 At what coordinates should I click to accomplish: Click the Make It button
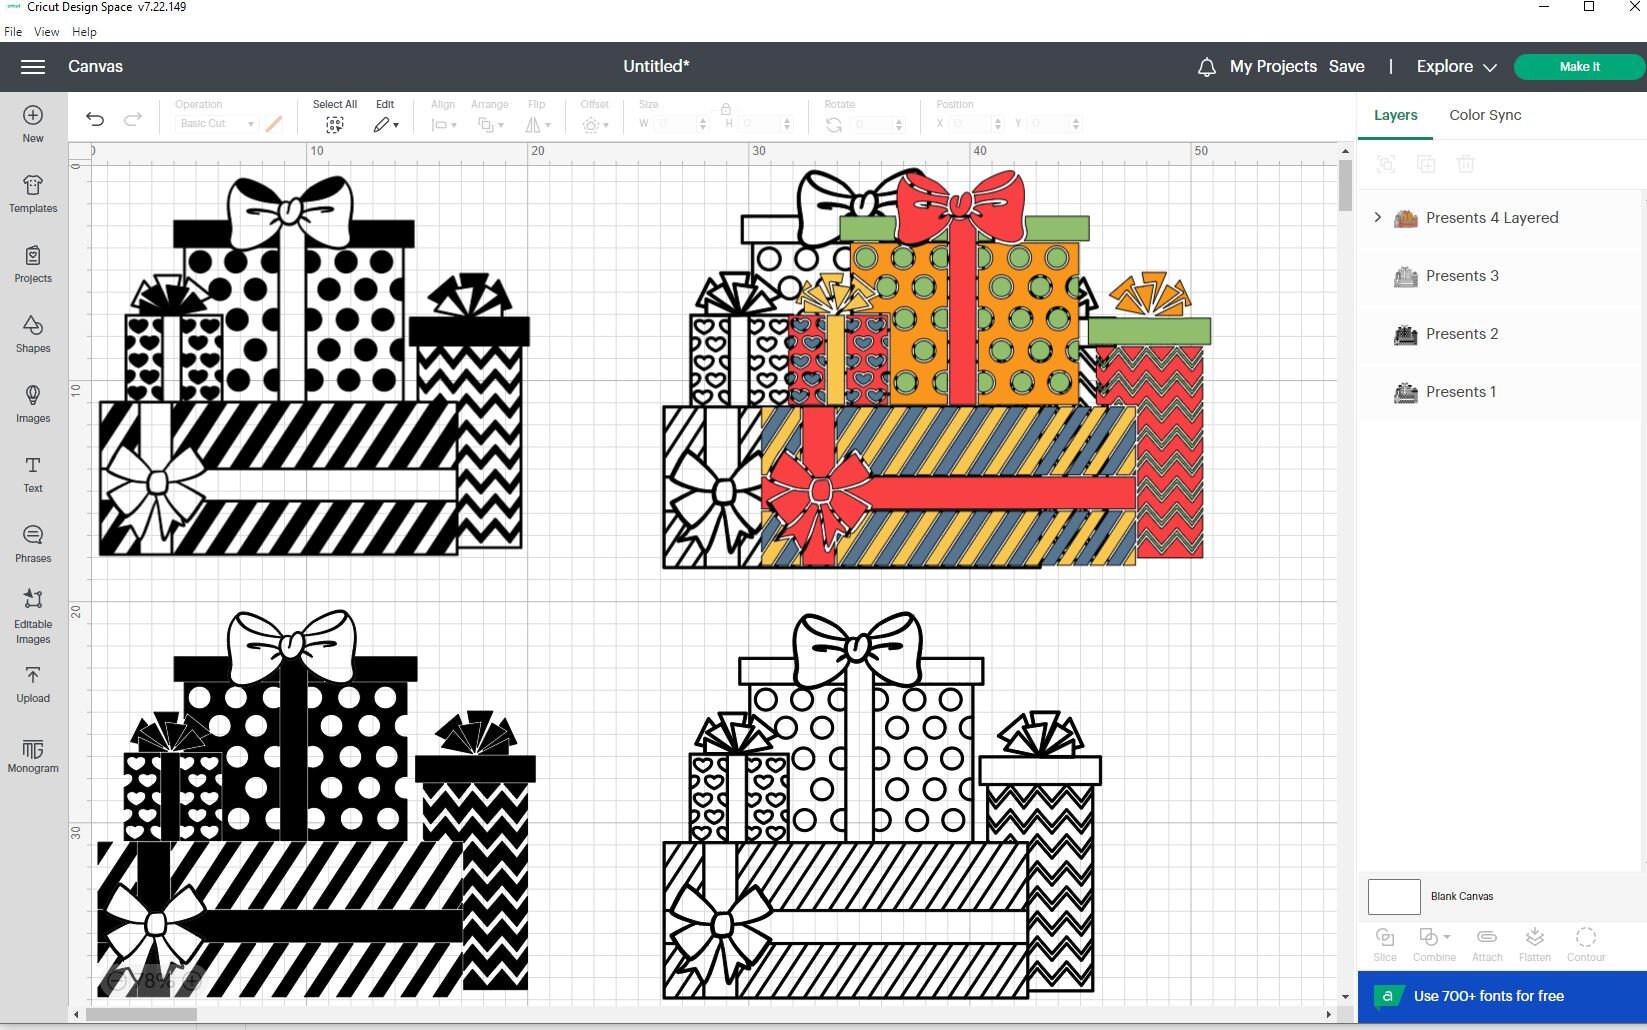[x=1579, y=66]
